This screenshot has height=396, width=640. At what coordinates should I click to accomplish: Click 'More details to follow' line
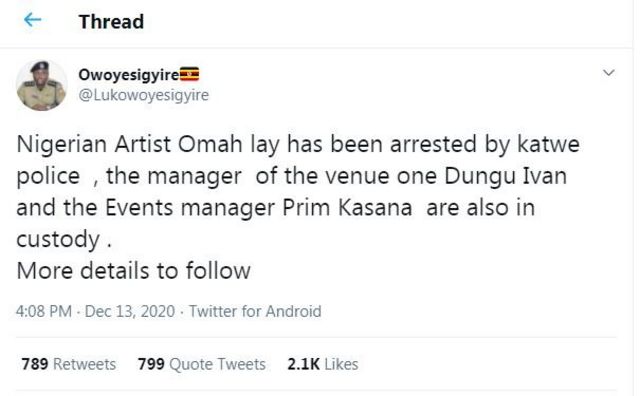pos(133,271)
